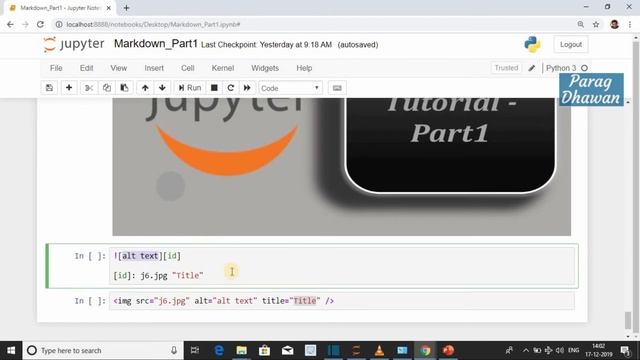Reload the page with the refresh icon
Image resolution: width=640 pixels, height=360 pixels.
(x=40, y=24)
